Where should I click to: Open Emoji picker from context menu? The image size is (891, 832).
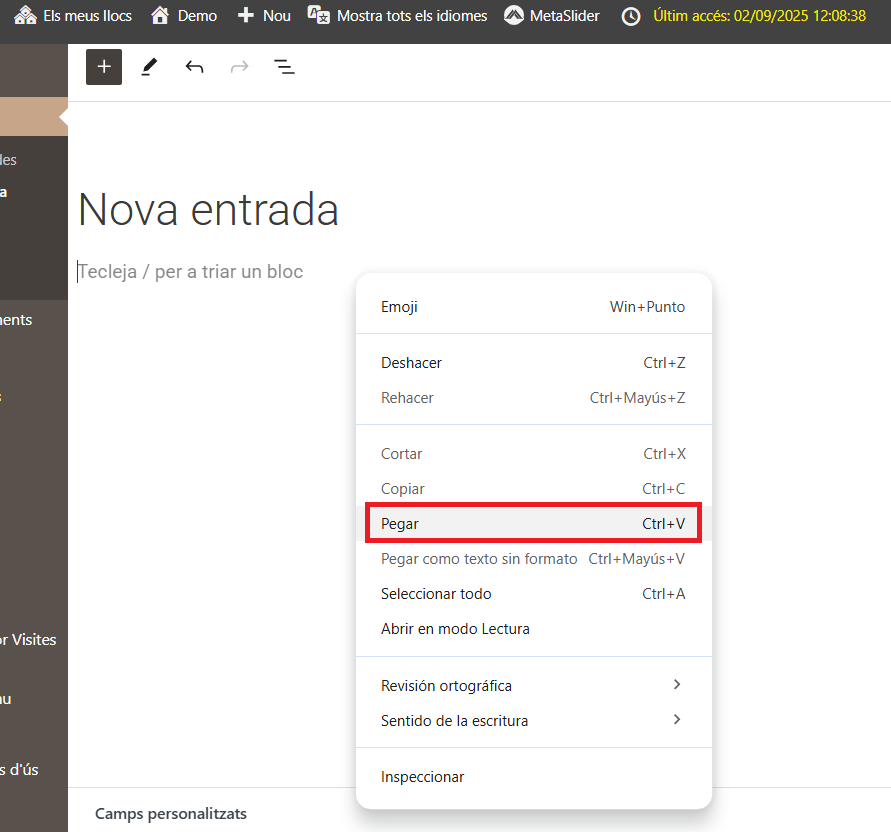click(x=533, y=307)
